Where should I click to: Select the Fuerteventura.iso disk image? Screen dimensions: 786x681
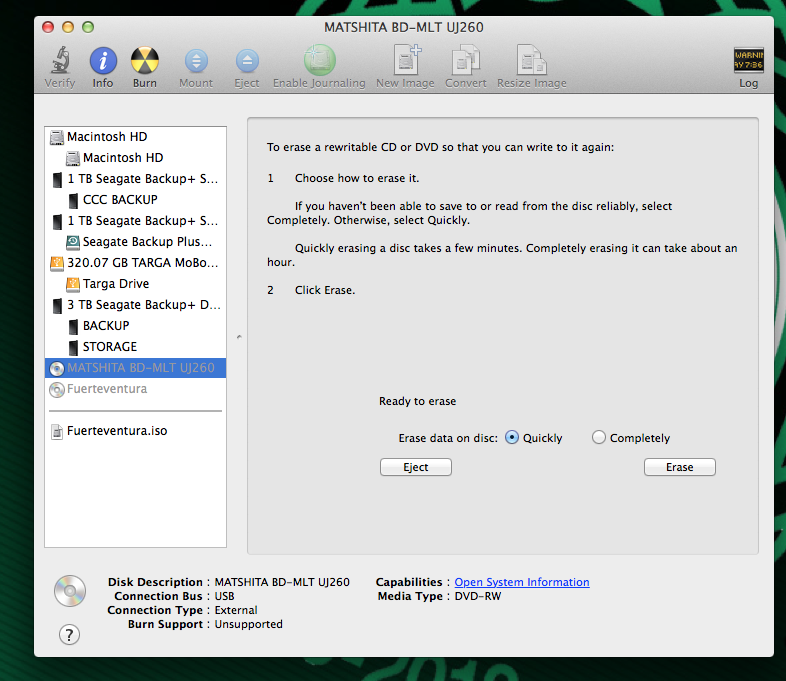(x=135, y=431)
